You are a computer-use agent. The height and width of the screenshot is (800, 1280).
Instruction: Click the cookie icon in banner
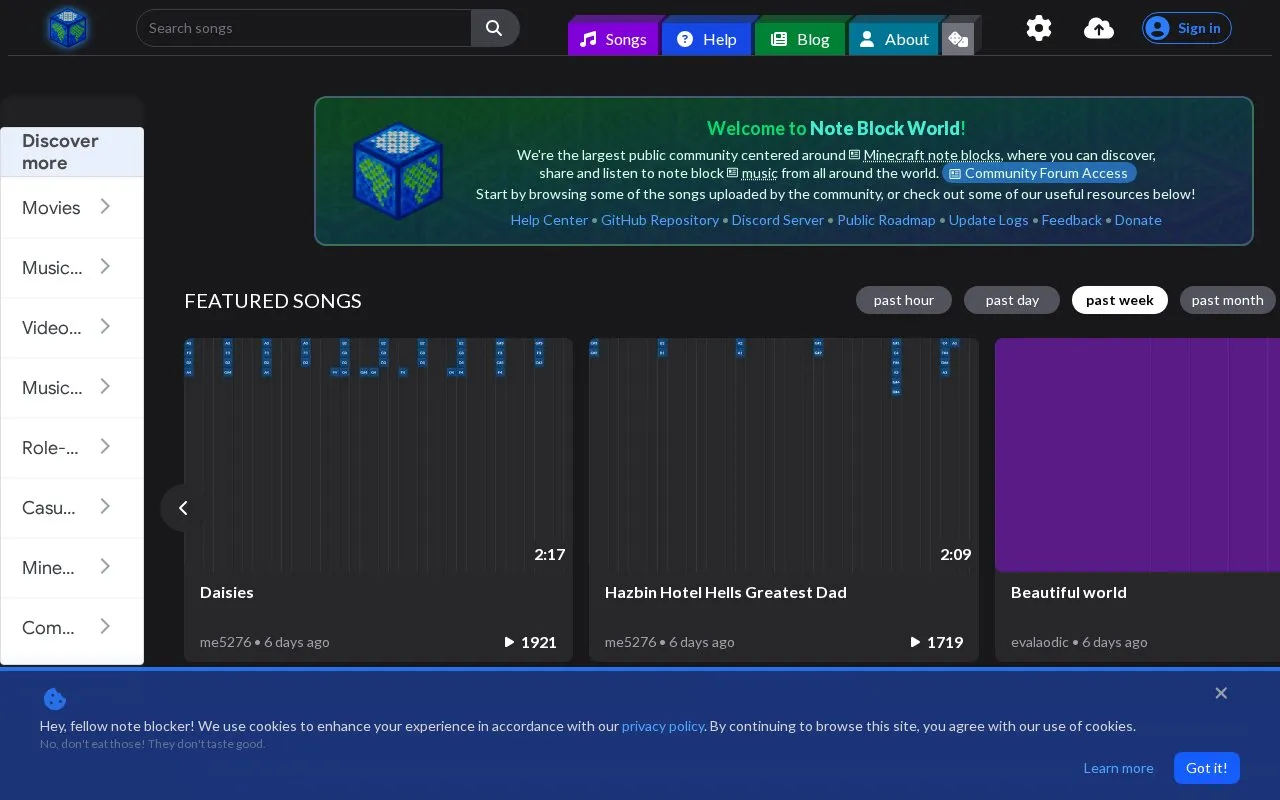click(x=55, y=699)
